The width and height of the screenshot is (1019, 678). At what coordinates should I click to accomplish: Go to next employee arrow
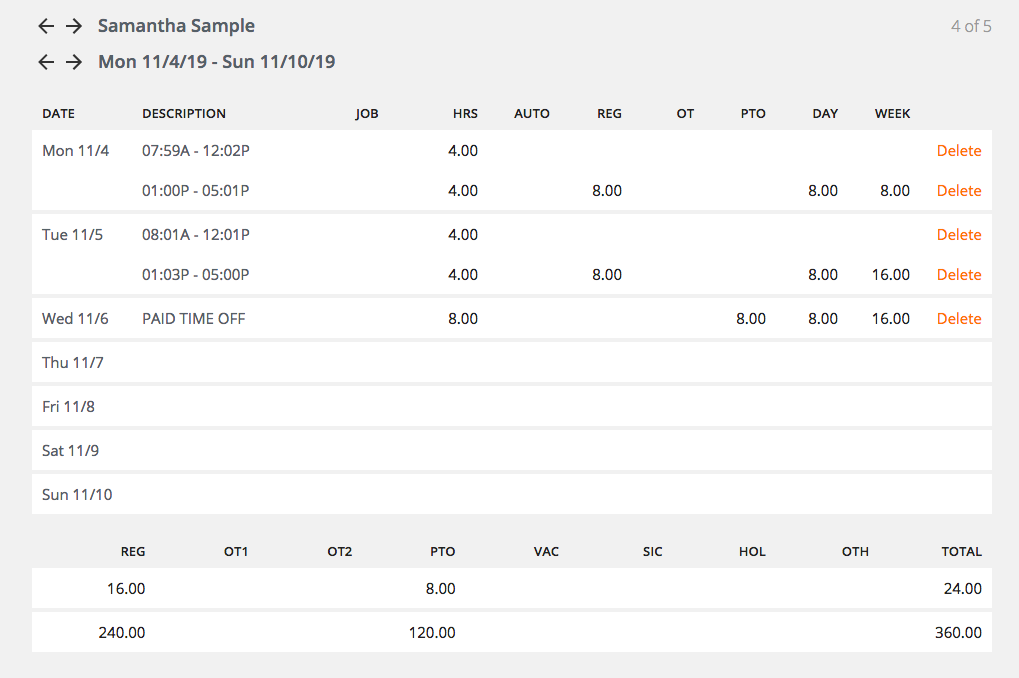click(x=74, y=26)
